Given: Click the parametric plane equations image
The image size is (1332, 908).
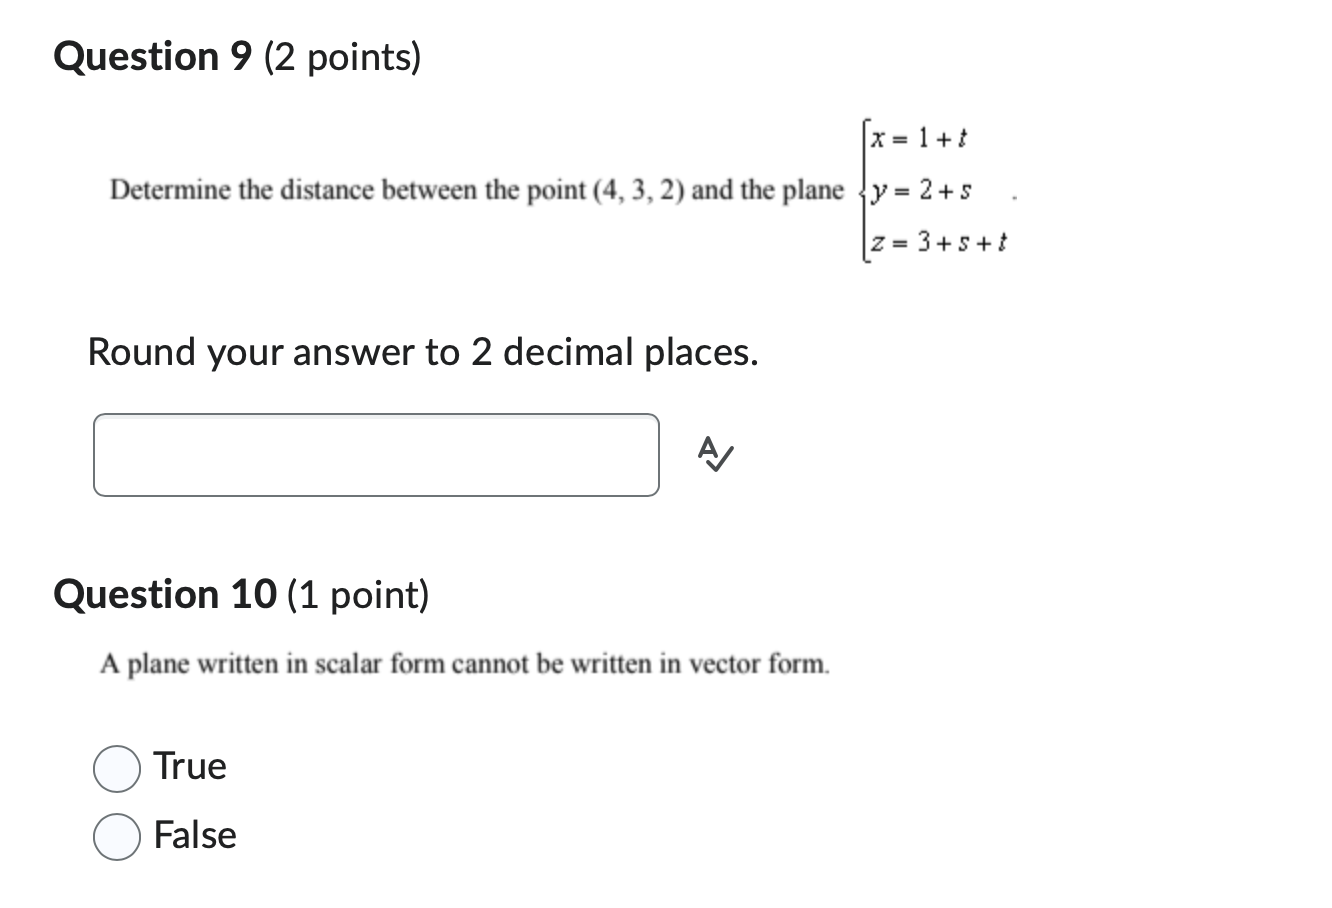Looking at the screenshot, I should coord(935,188).
